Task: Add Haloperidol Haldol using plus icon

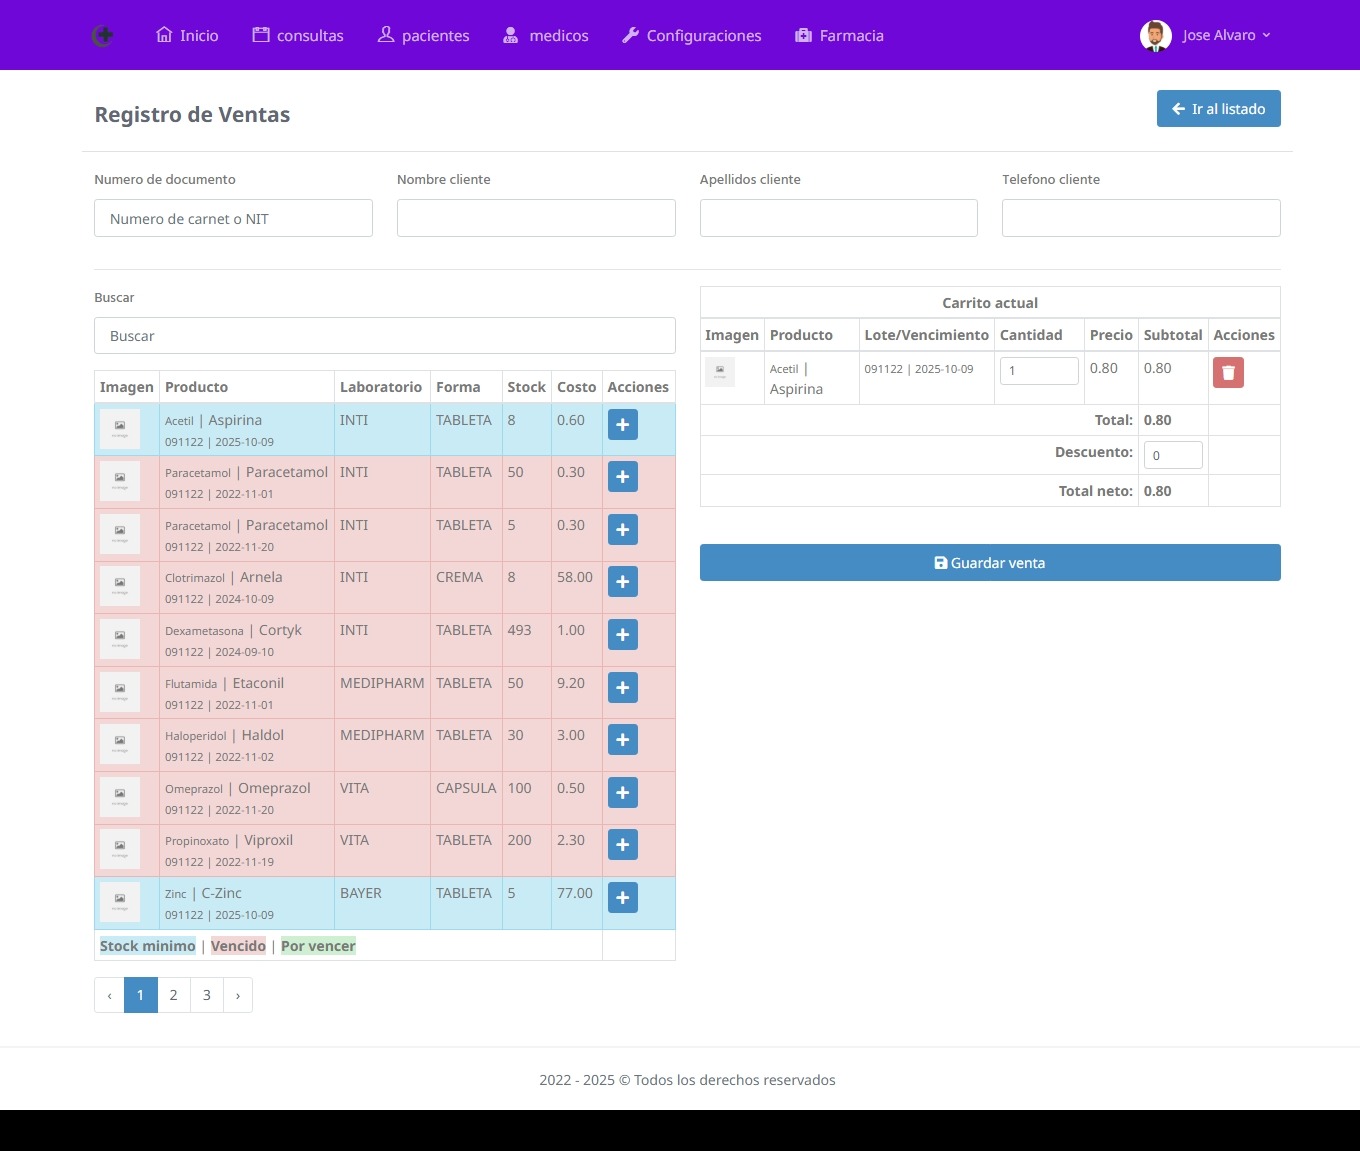Action: coord(622,740)
